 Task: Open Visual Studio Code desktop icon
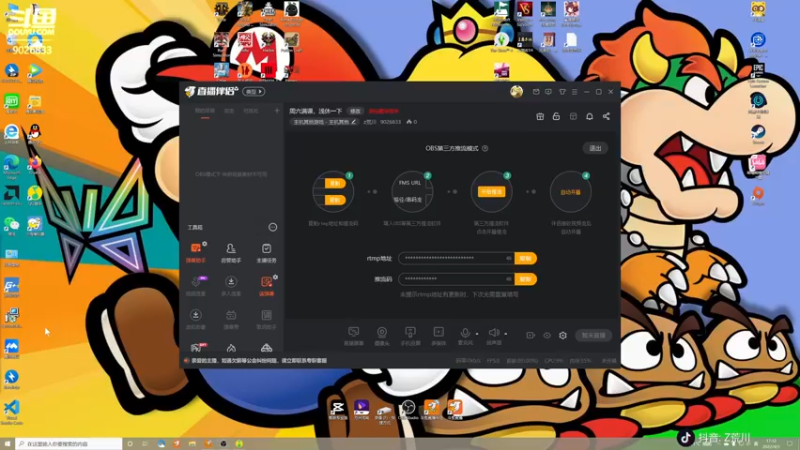(x=12, y=412)
